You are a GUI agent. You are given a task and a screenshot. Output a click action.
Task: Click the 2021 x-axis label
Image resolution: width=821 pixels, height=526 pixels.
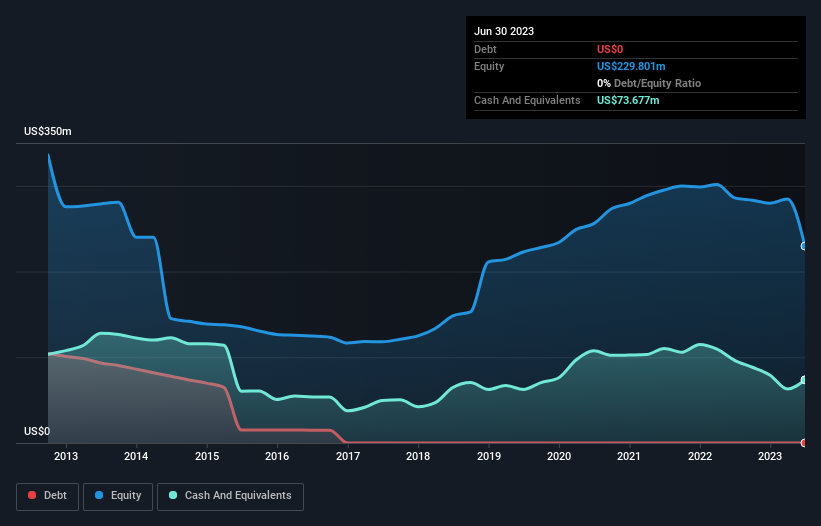pyautogui.click(x=629, y=456)
